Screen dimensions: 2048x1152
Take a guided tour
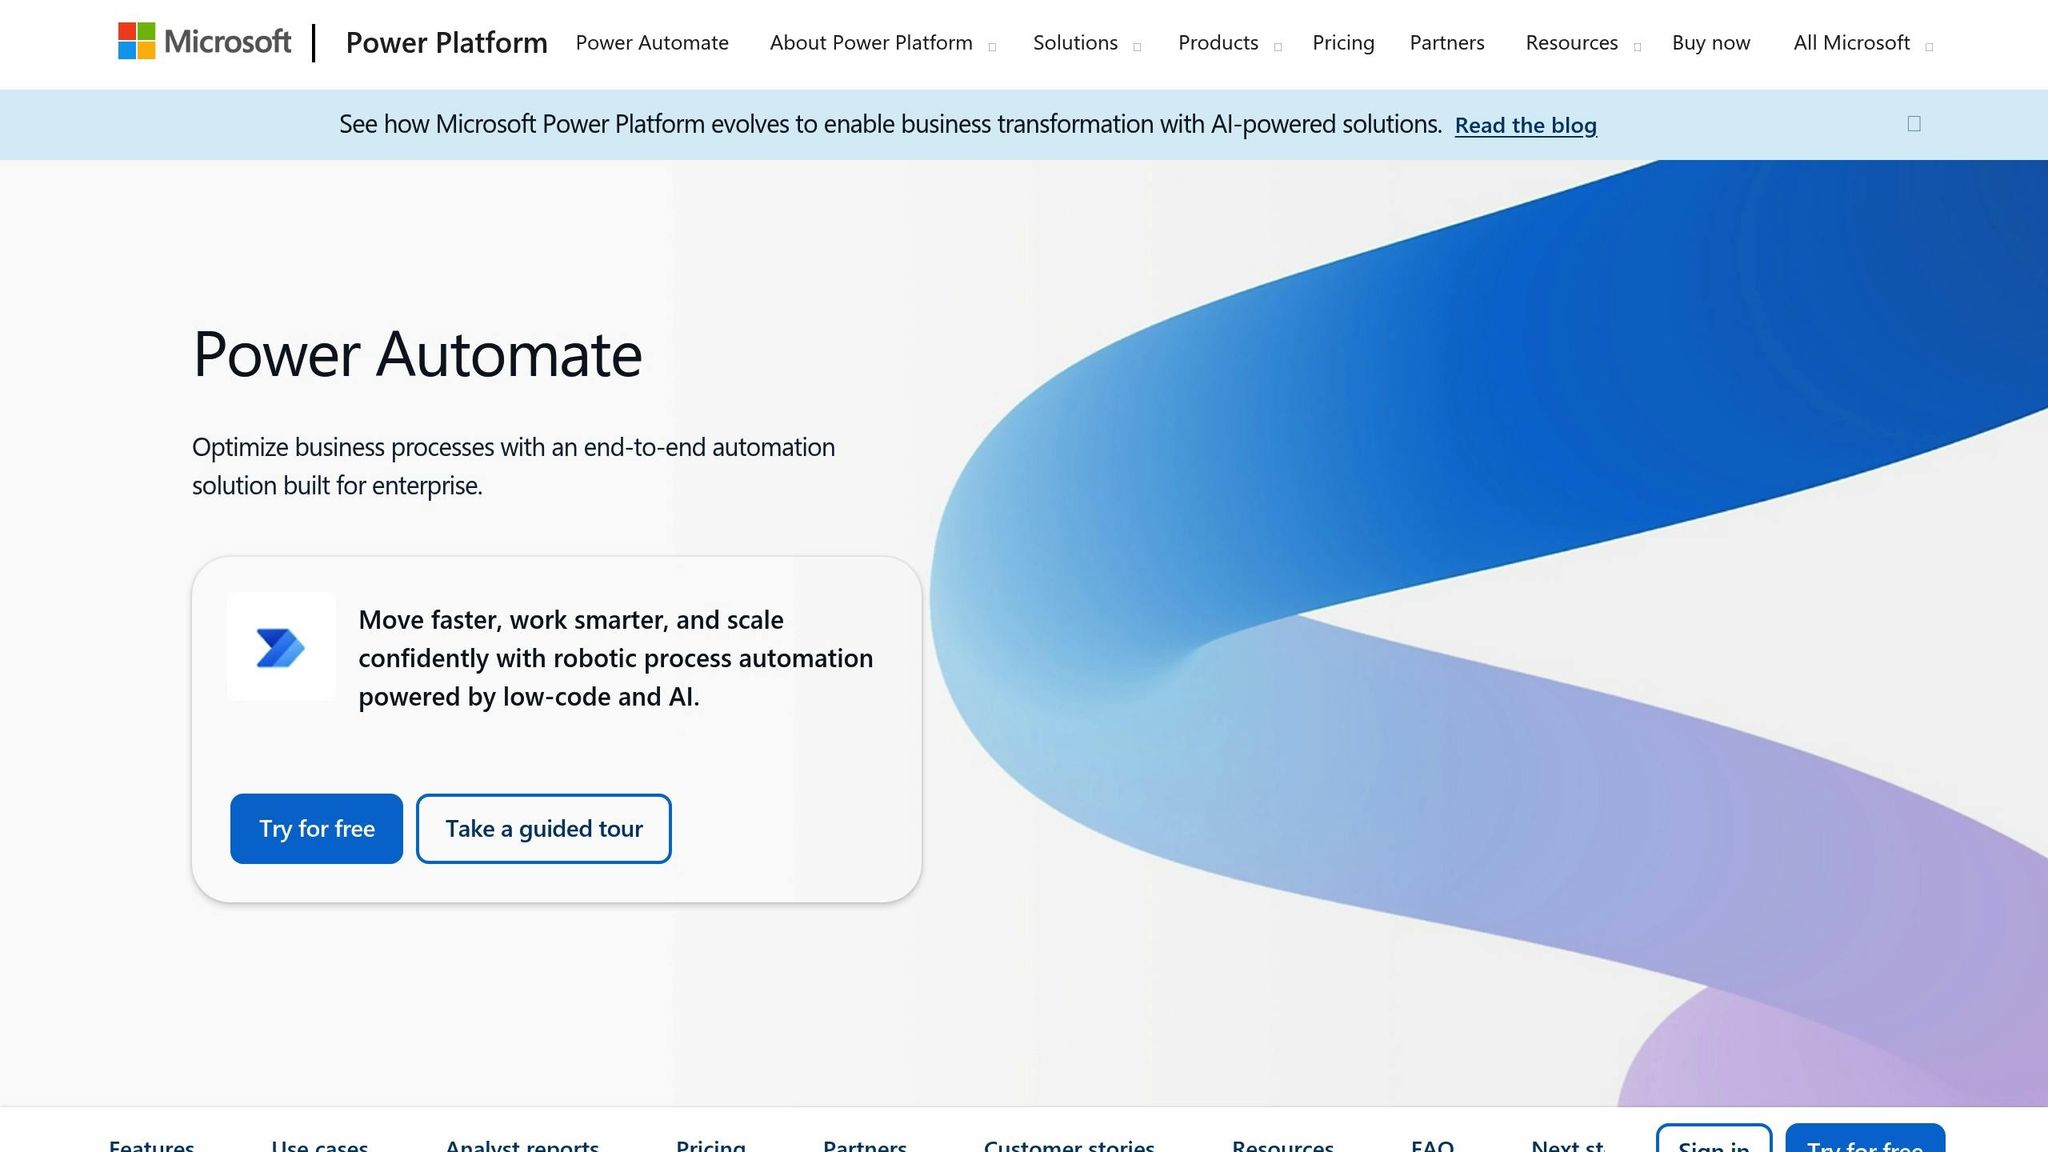point(543,828)
